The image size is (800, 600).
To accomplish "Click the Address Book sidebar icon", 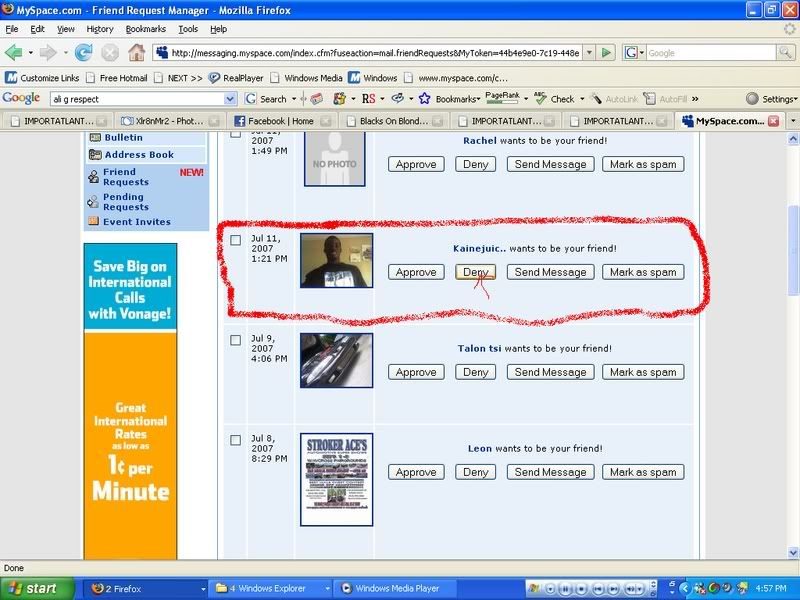I will (95, 155).
